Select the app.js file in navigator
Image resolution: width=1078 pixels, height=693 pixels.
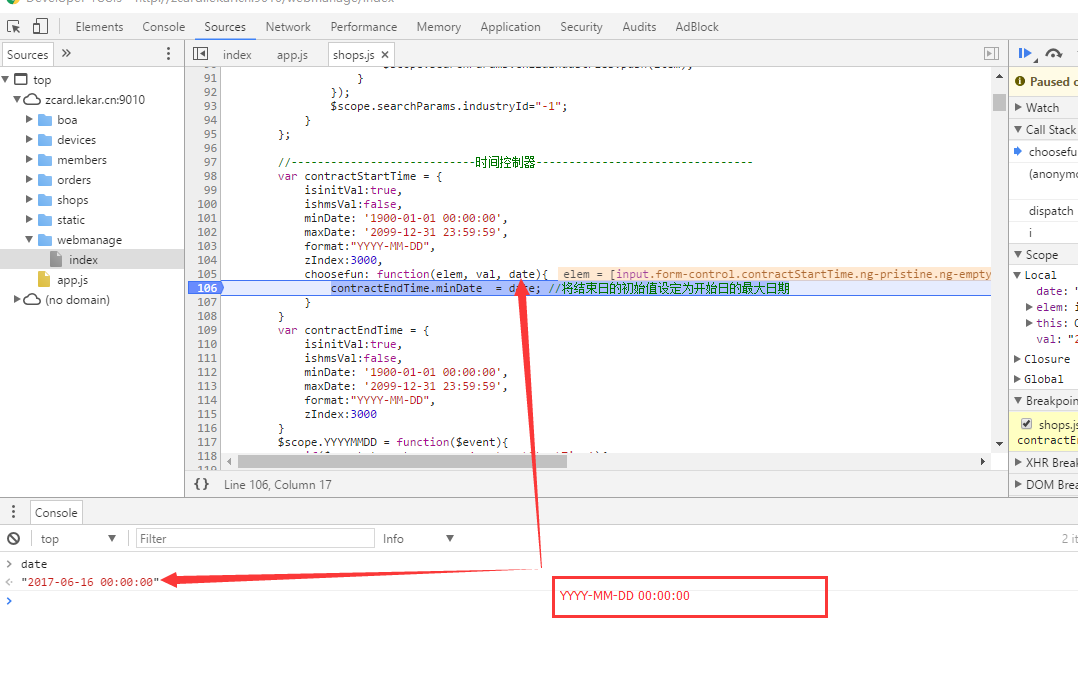(x=72, y=280)
